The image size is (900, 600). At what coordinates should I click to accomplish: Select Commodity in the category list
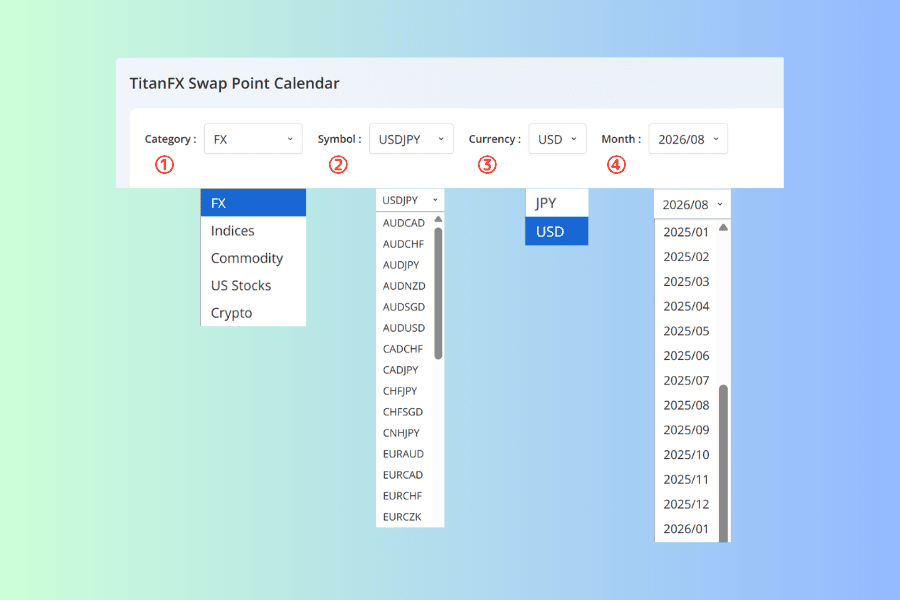click(253, 258)
